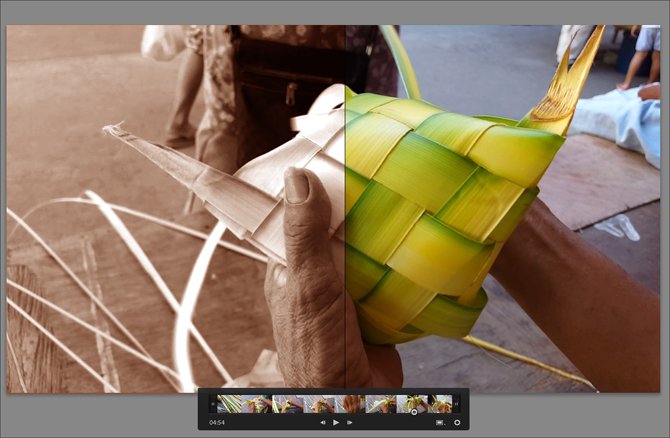Viewport: 670px width, 438px height.
Task: Select the second filmstrip thumbnail
Action: point(258,404)
